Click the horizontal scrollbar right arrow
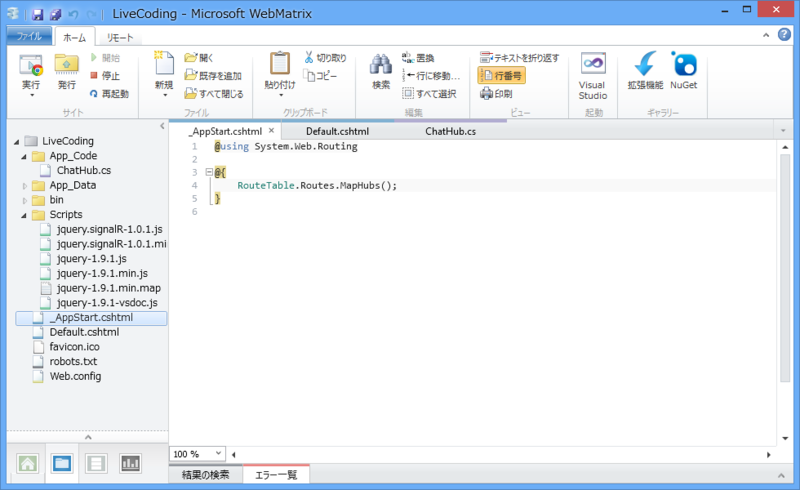Image resolution: width=800 pixels, height=490 pixels. click(x=768, y=454)
